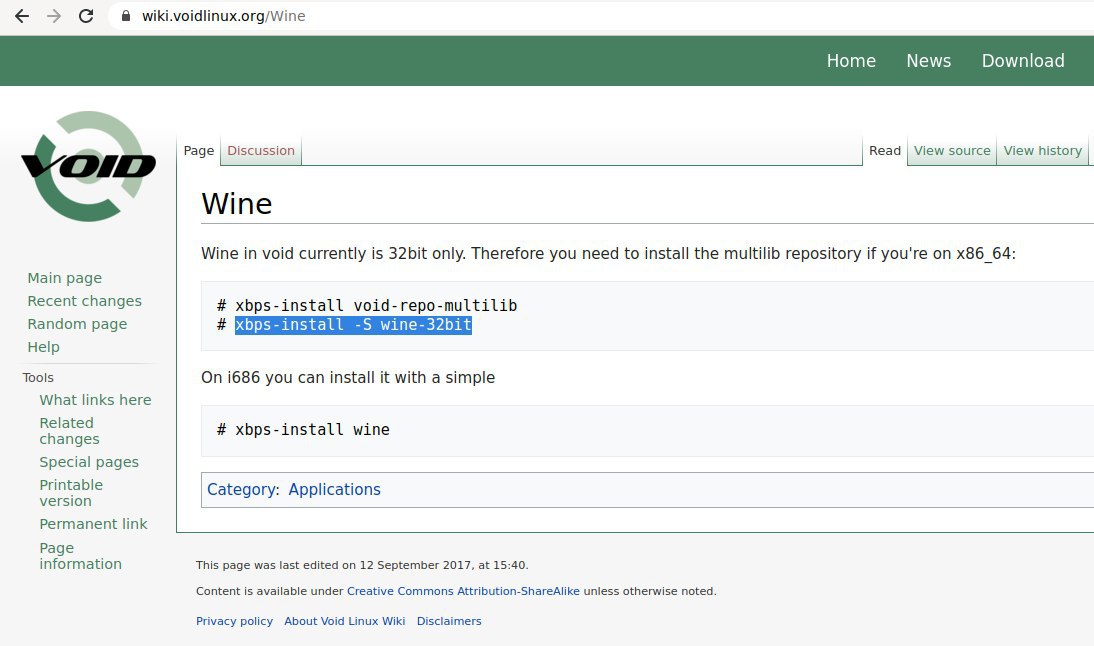
Task: Open About Void Linux Wiki link
Action: [345, 621]
